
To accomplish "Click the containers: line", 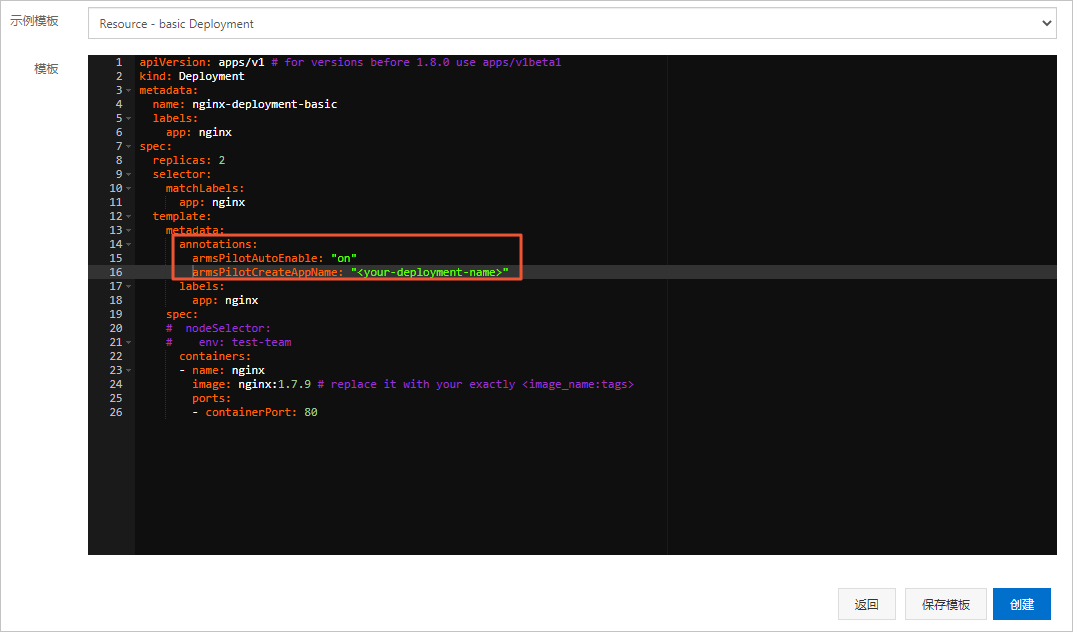I will [215, 356].
